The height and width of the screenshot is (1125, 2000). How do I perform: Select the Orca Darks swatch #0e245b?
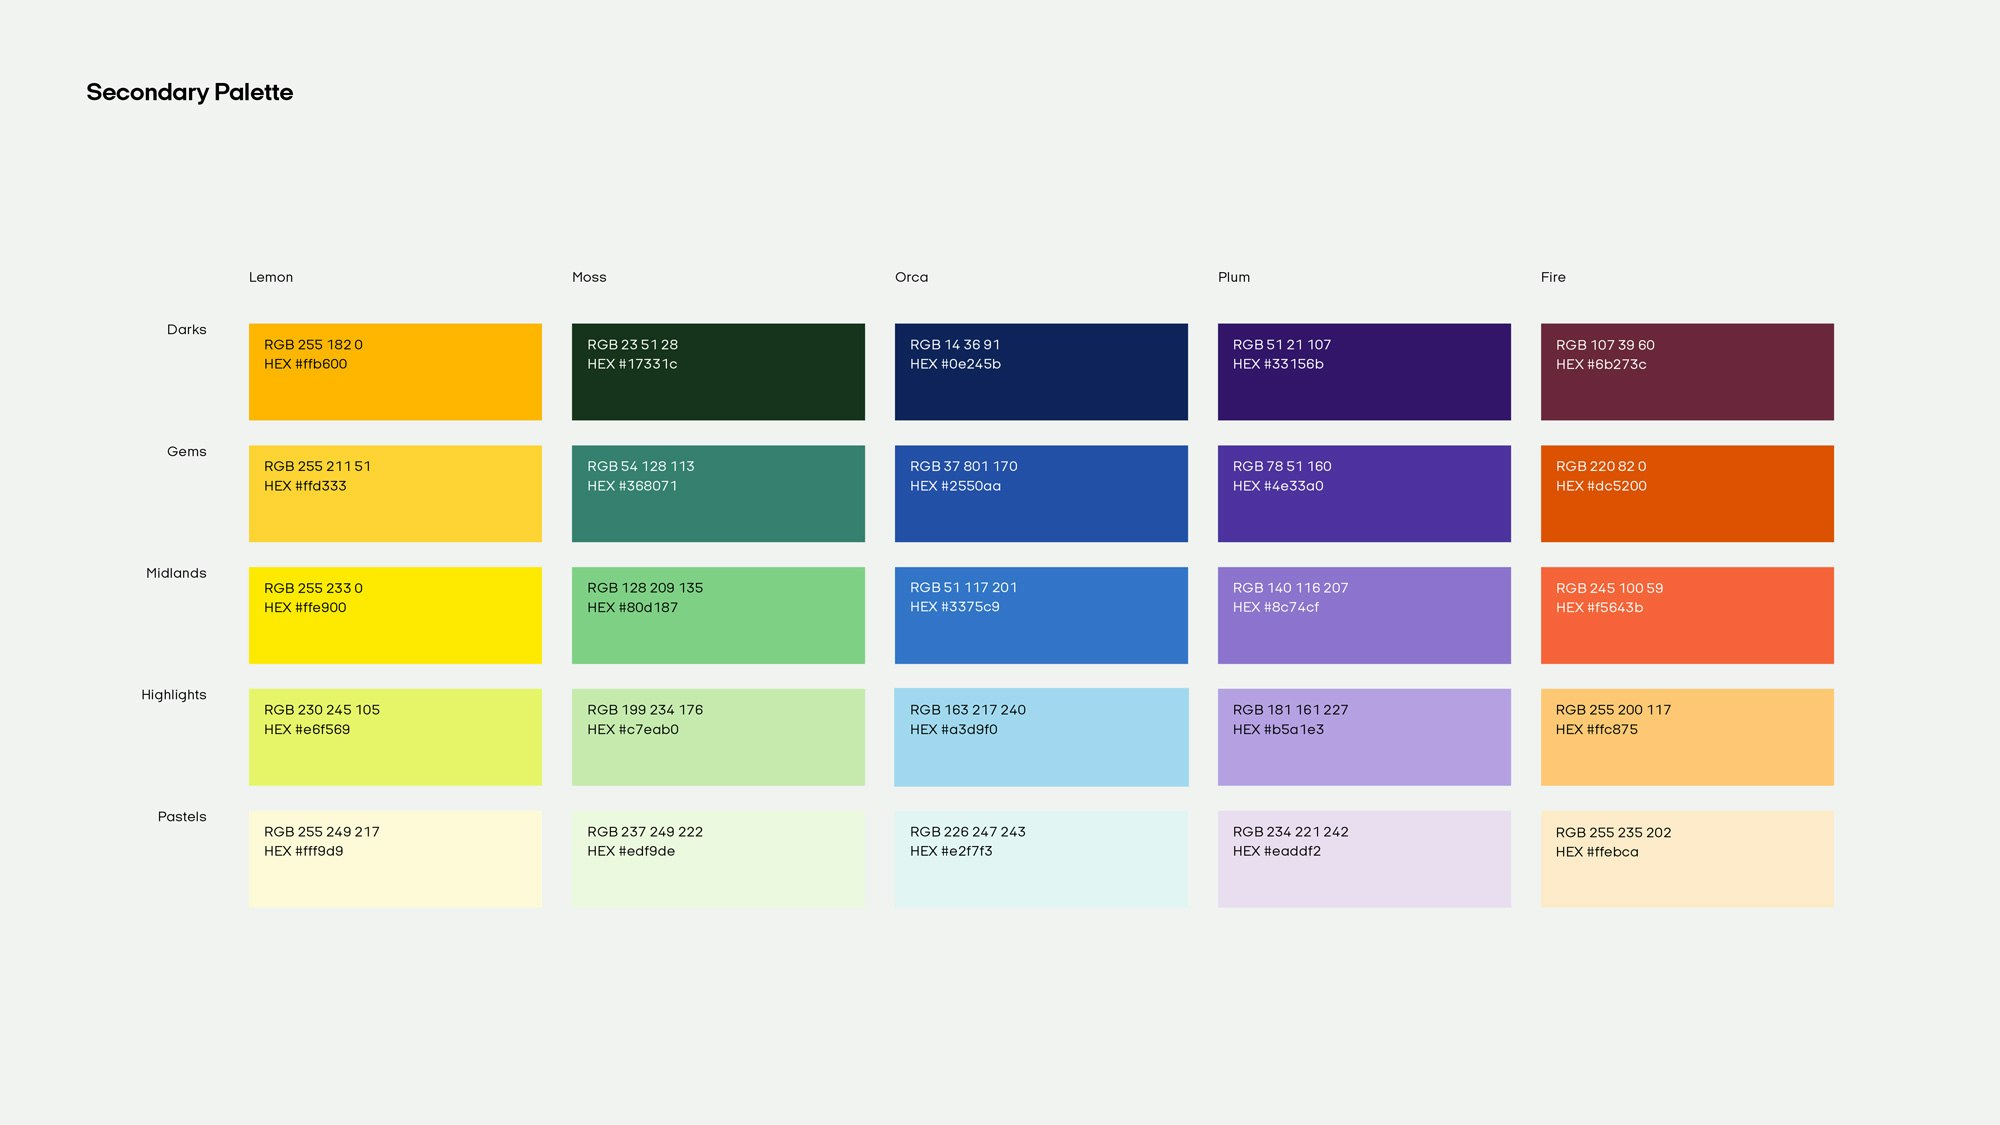(x=1040, y=371)
